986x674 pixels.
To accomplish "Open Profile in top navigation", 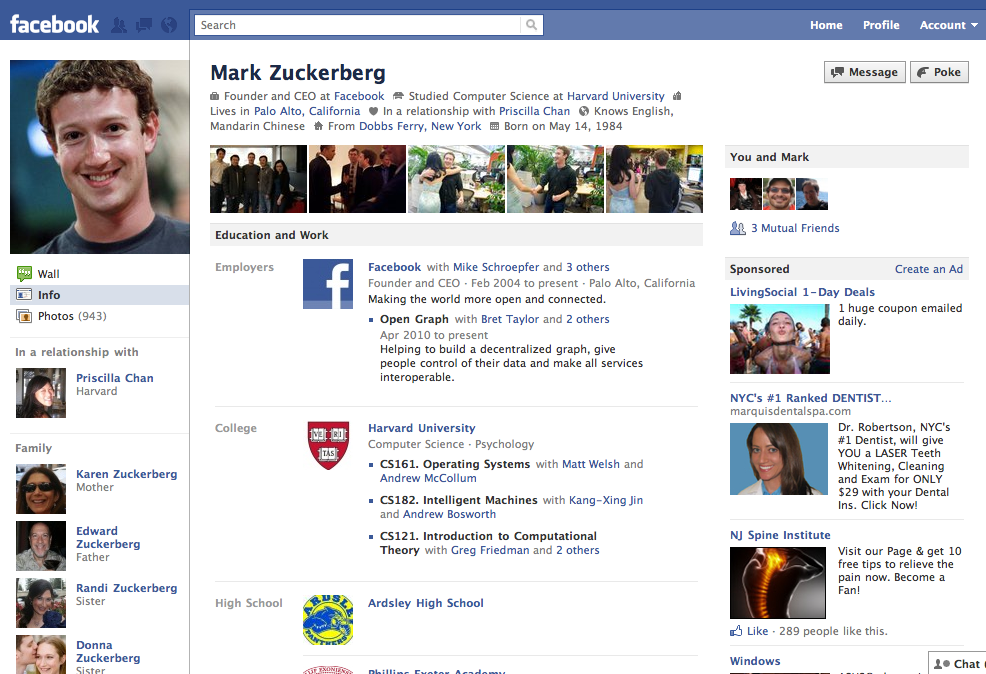I will 881,25.
